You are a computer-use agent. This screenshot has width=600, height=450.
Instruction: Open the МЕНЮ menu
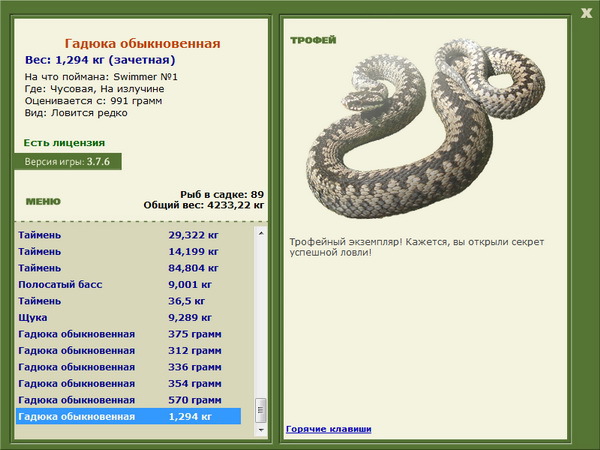[x=43, y=202]
